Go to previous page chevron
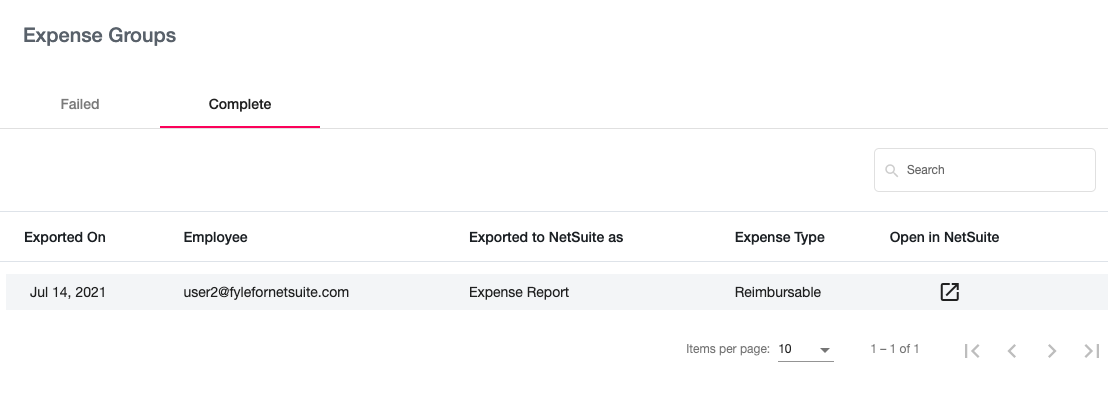The width and height of the screenshot is (1108, 406). [1012, 350]
